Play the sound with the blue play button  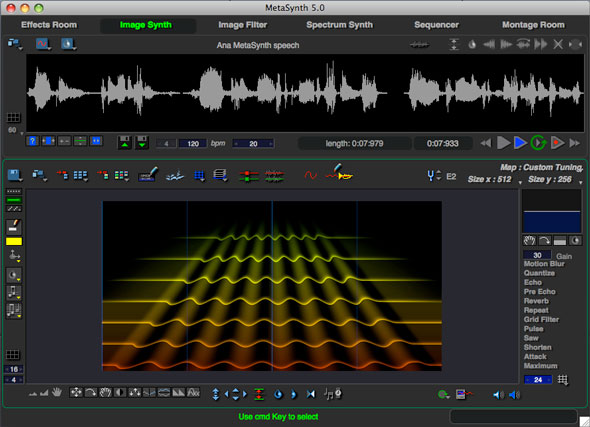point(520,143)
